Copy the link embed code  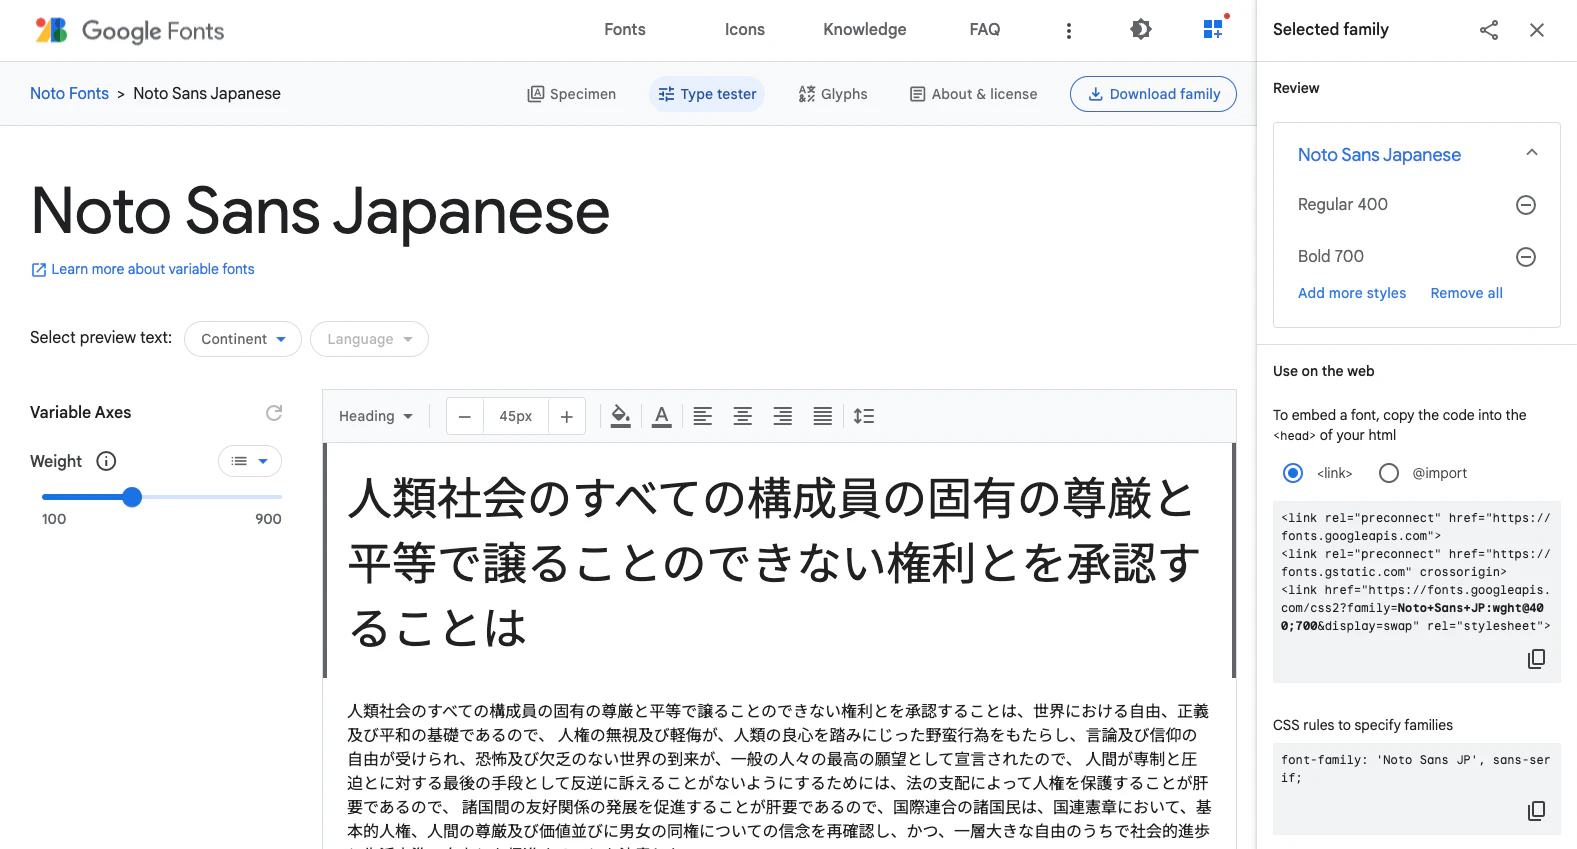1537,659
